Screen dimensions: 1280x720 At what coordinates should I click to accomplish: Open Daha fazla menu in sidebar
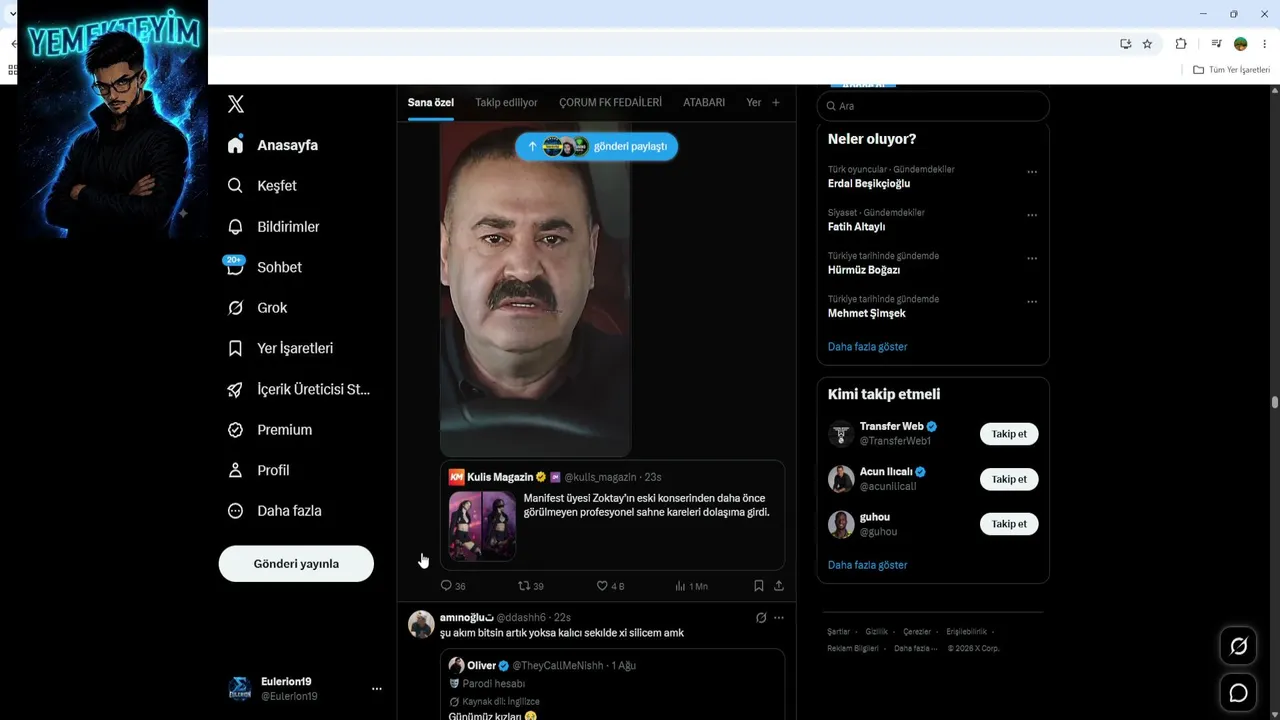(x=274, y=511)
